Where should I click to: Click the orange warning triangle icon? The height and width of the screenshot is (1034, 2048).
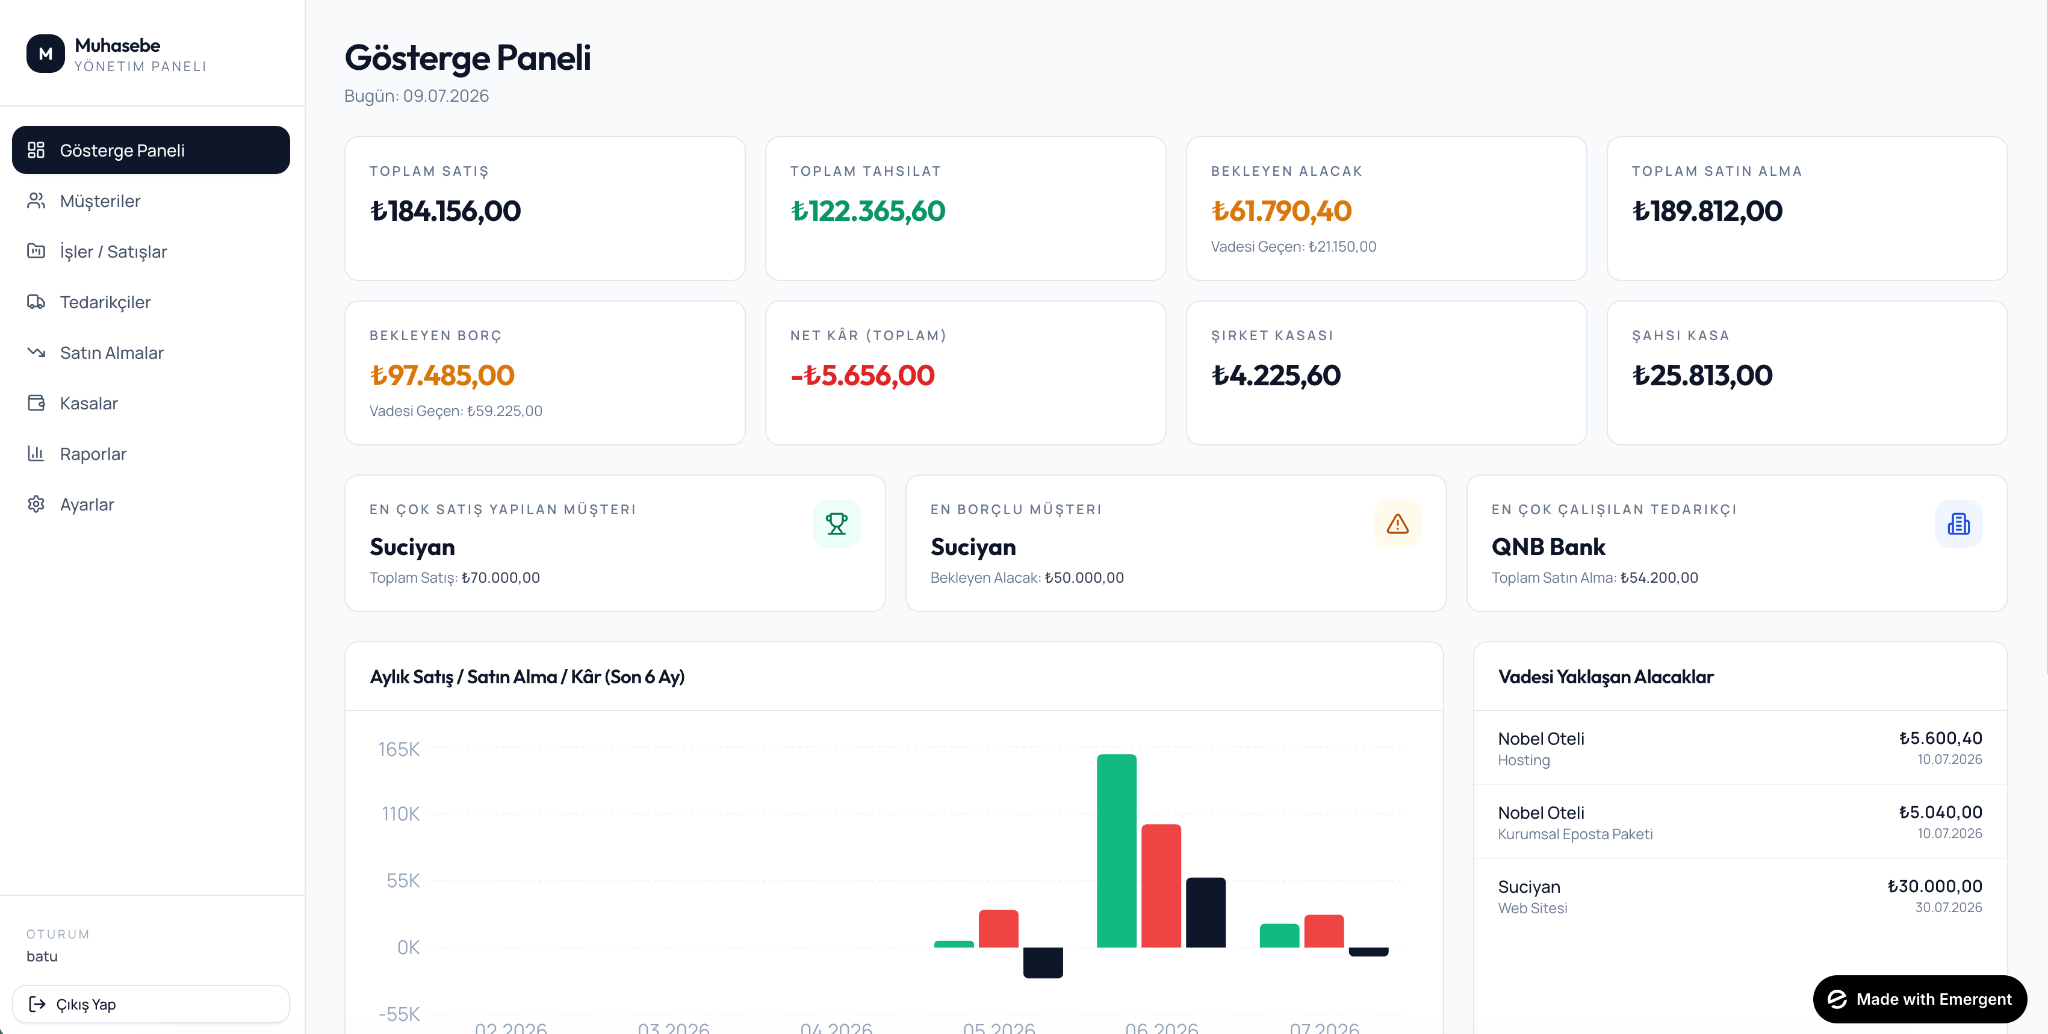coord(1398,524)
